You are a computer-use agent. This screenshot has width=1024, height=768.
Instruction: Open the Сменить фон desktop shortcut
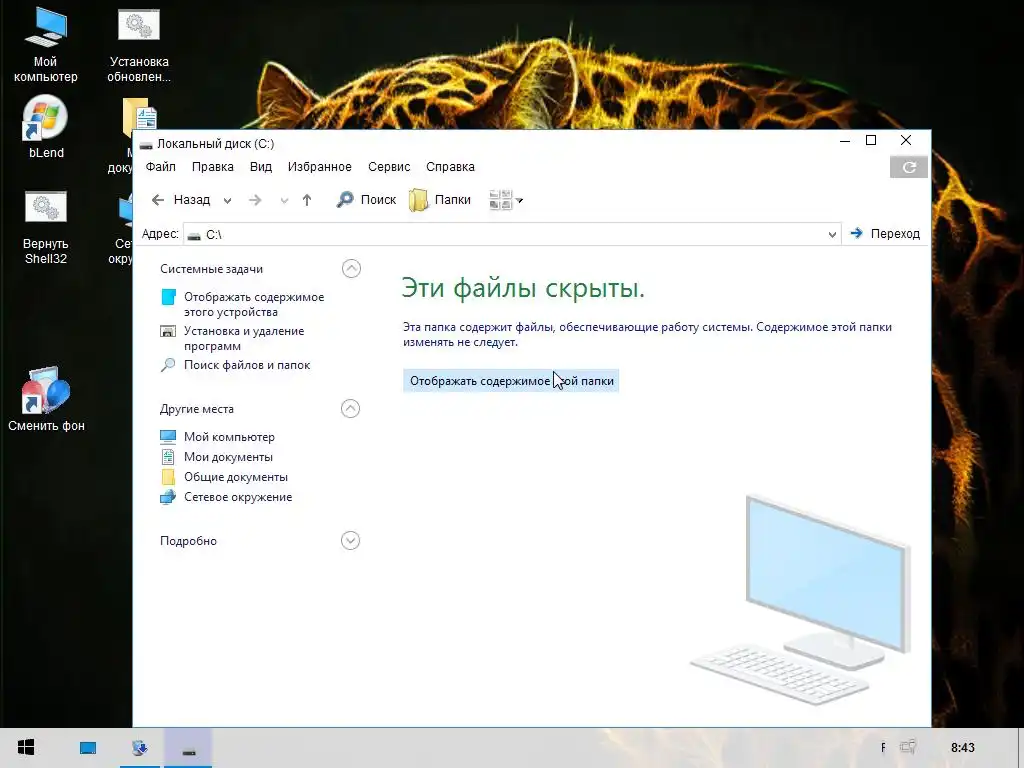[46, 400]
